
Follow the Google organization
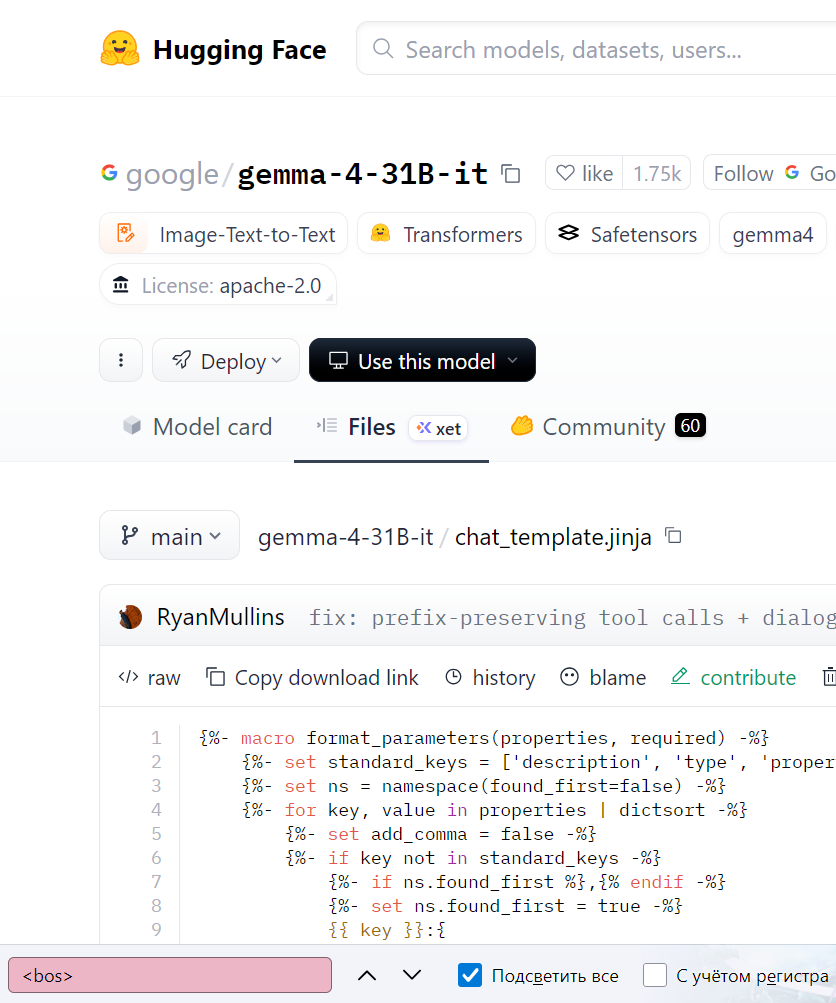pos(769,173)
